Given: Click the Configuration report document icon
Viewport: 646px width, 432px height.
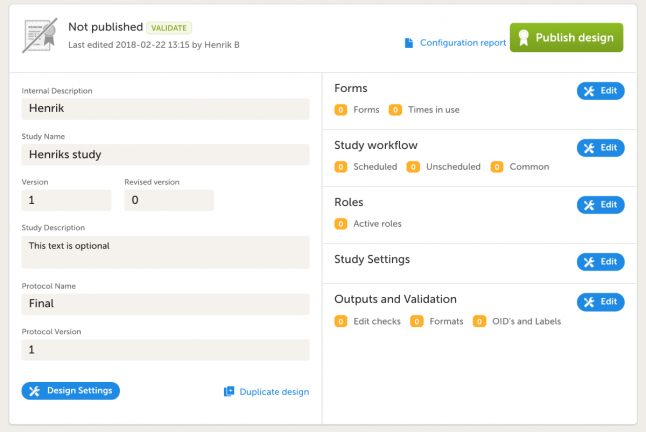Looking at the screenshot, I should (x=408, y=43).
